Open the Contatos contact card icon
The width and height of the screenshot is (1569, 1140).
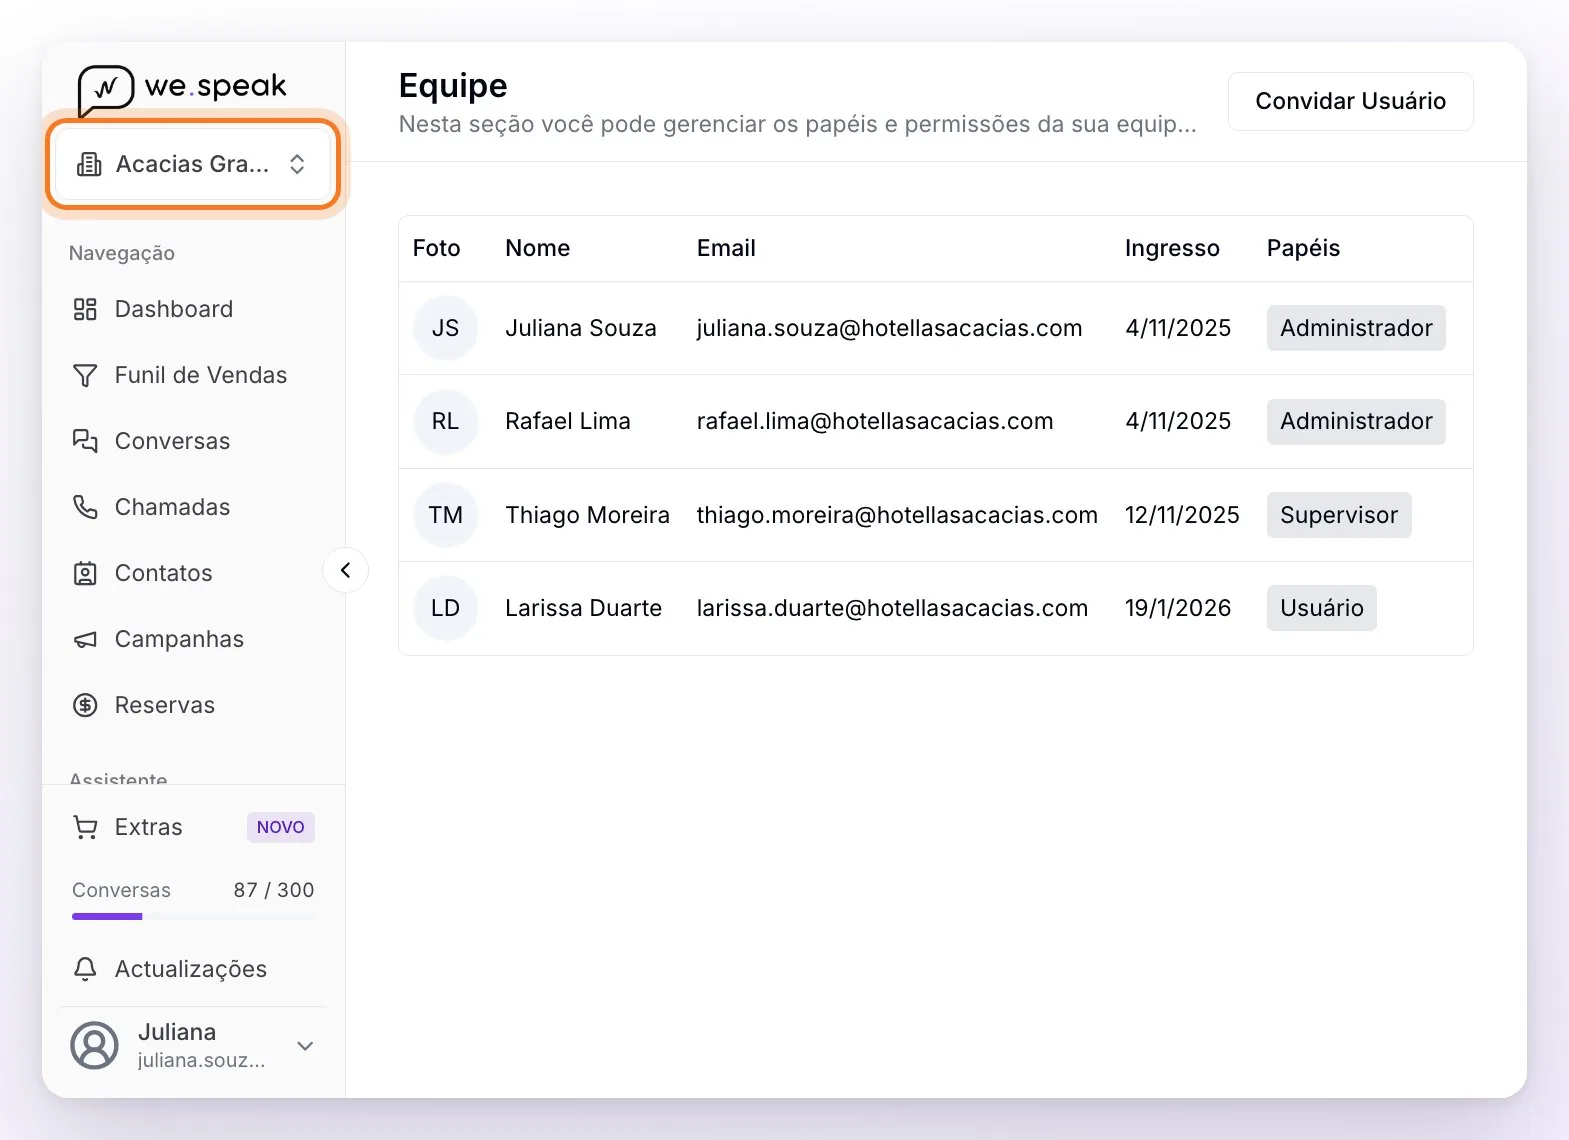point(85,573)
